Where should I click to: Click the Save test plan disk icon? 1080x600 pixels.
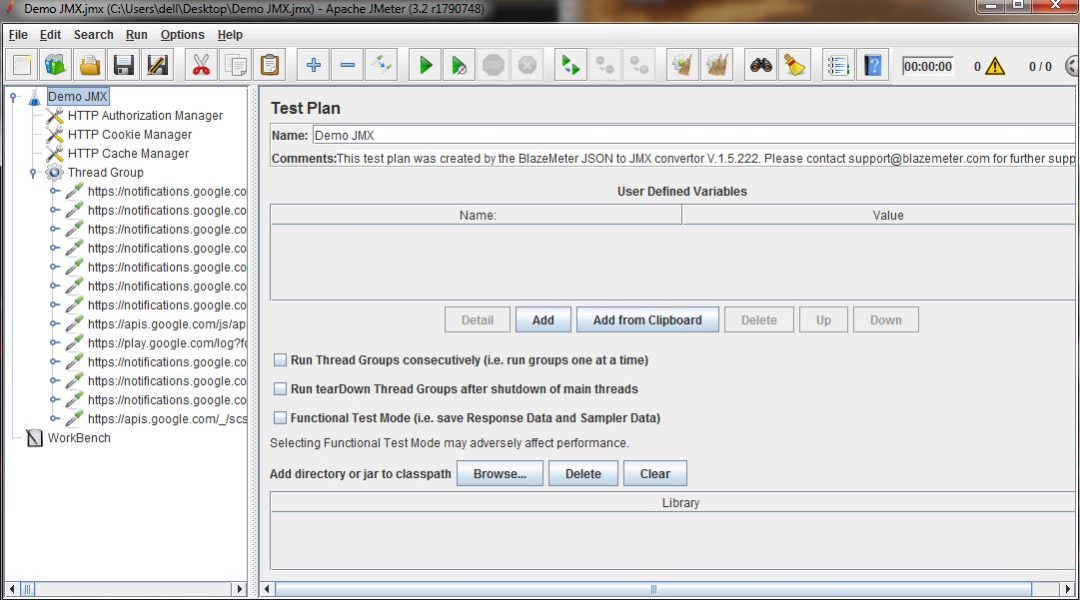[x=123, y=65]
